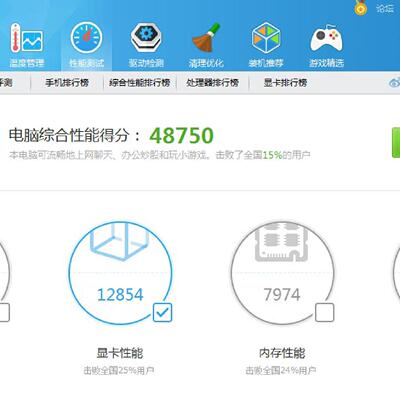Click the overall score 48750

click(x=181, y=135)
